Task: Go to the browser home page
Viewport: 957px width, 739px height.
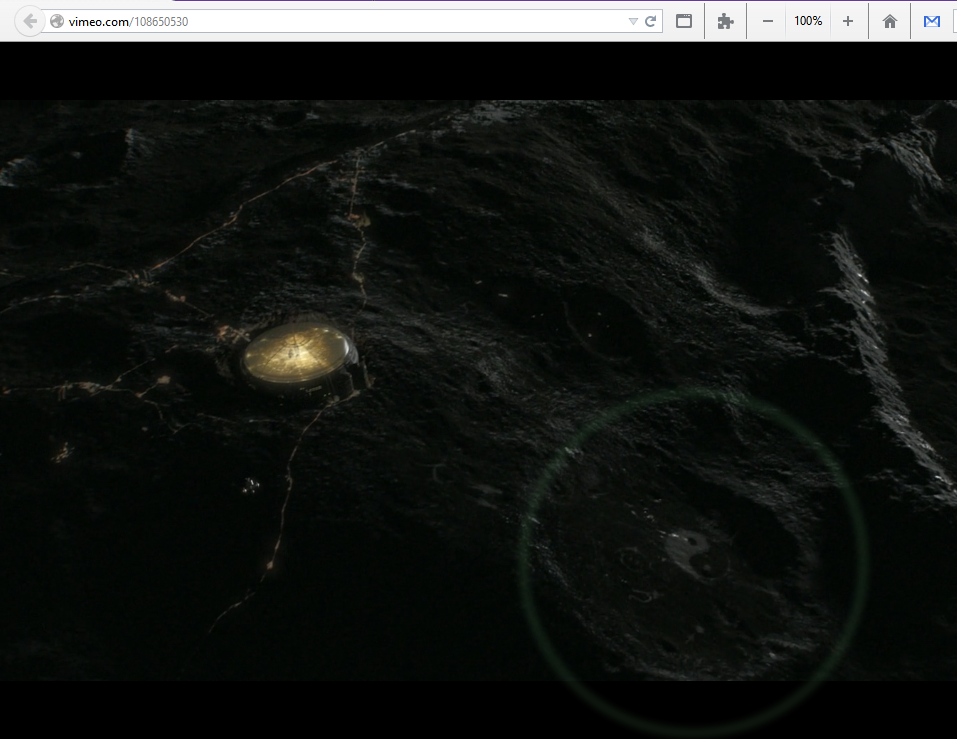Action: coord(890,21)
